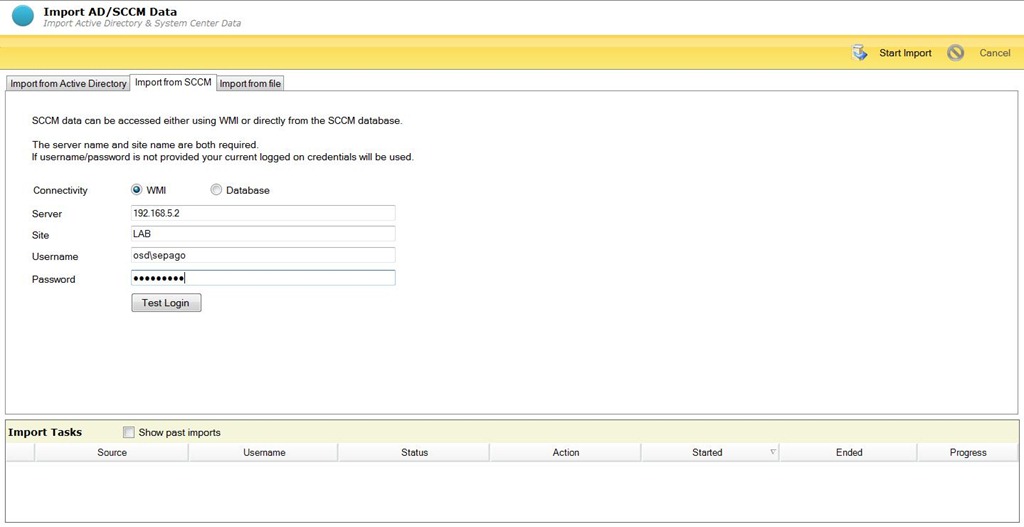Cancel the import operation
1024x527 pixels.
tap(995, 53)
